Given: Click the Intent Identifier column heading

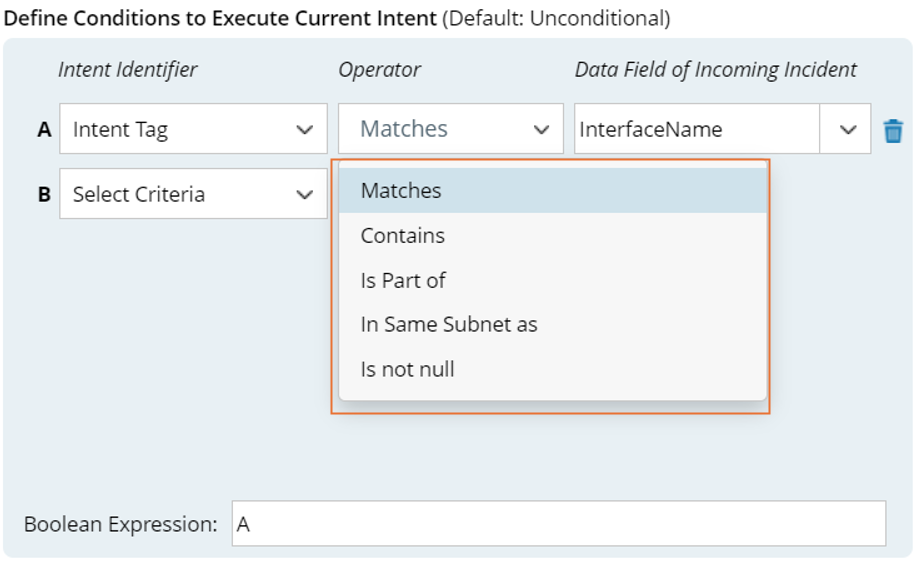Looking at the screenshot, I should pos(127,69).
